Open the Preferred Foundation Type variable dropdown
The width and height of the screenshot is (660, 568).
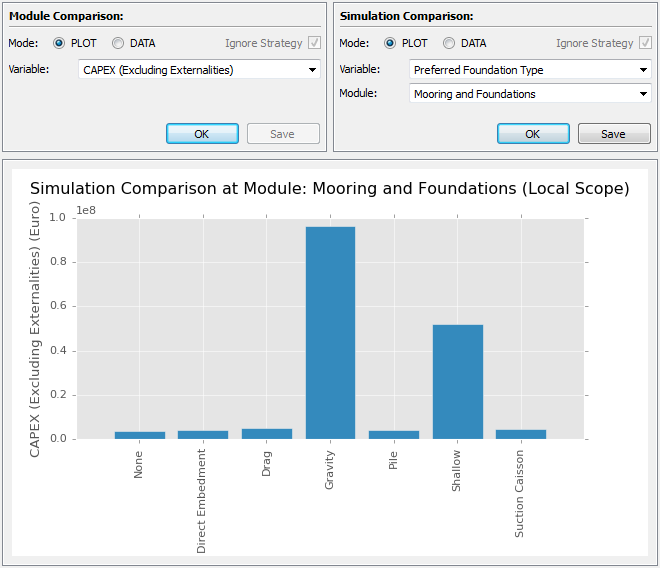tap(530, 70)
